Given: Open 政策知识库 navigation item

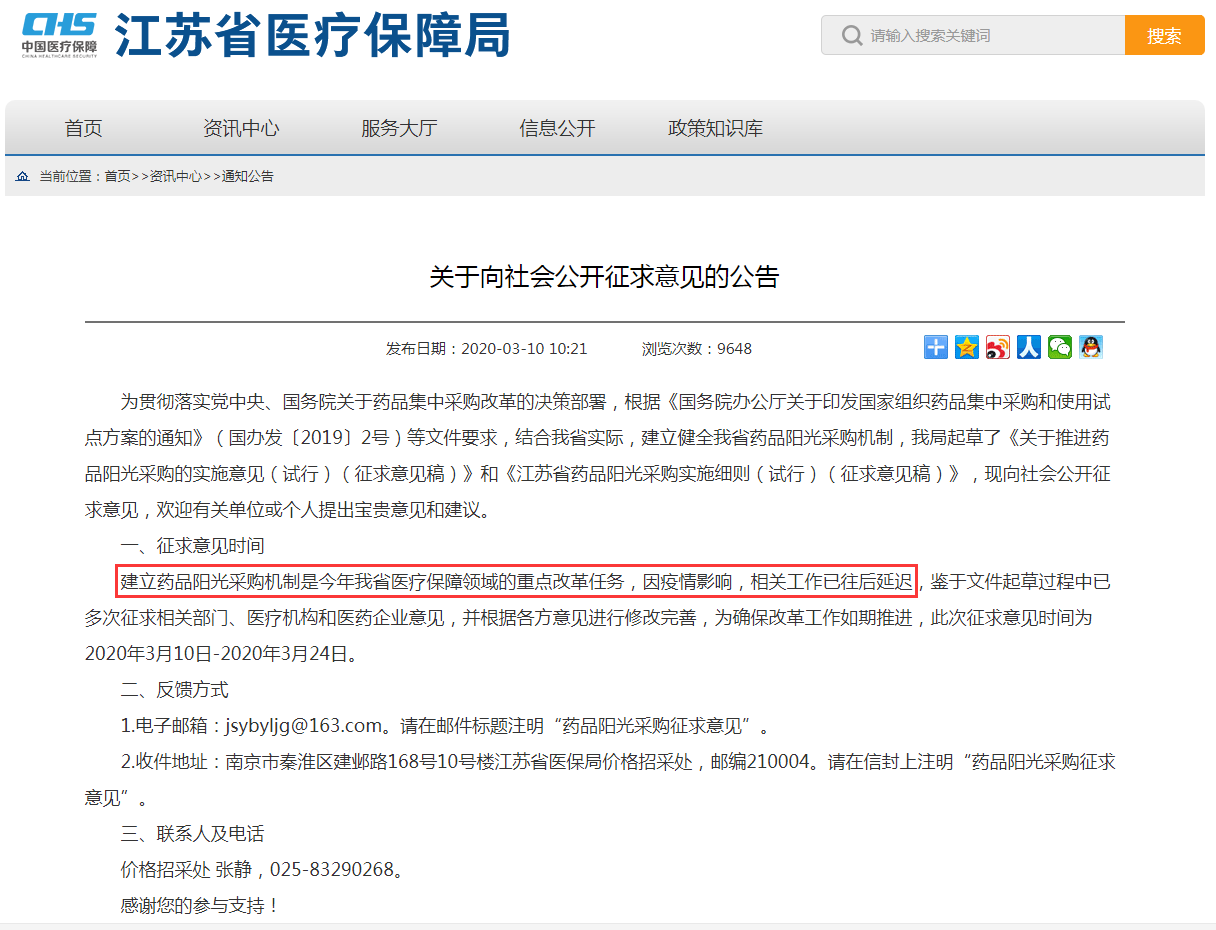Looking at the screenshot, I should [x=715, y=128].
